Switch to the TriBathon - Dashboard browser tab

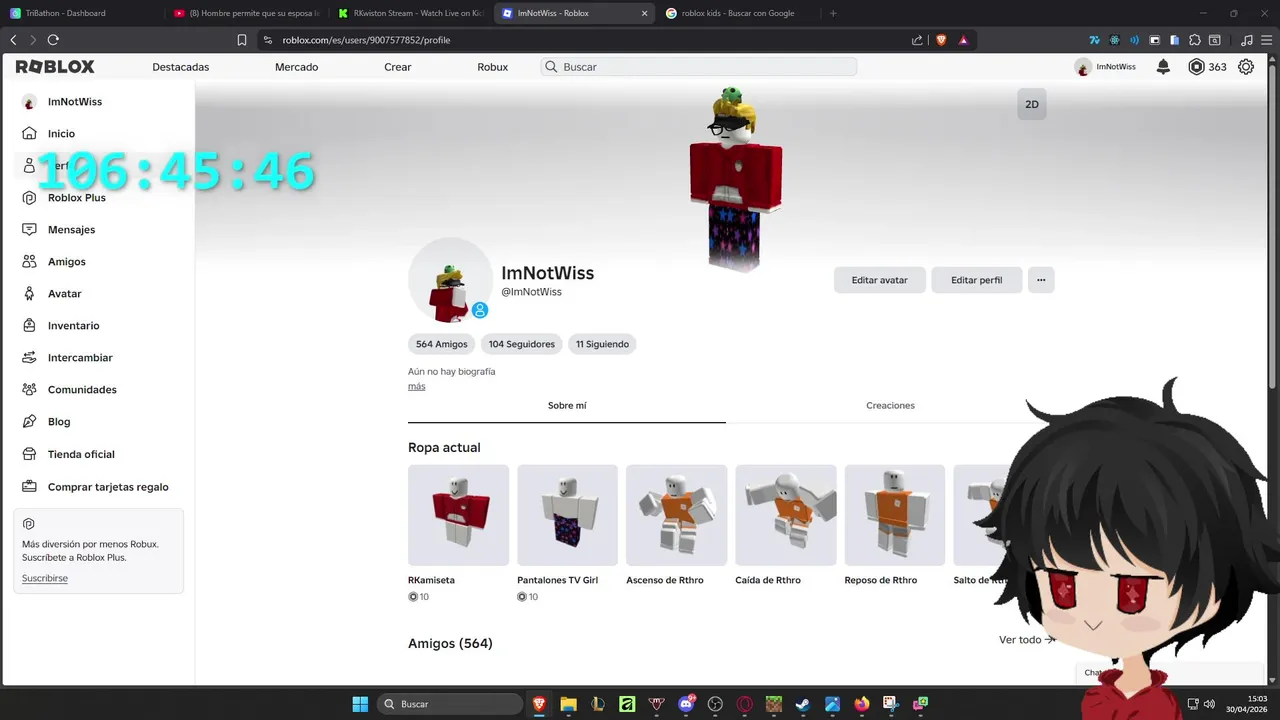pos(82,13)
